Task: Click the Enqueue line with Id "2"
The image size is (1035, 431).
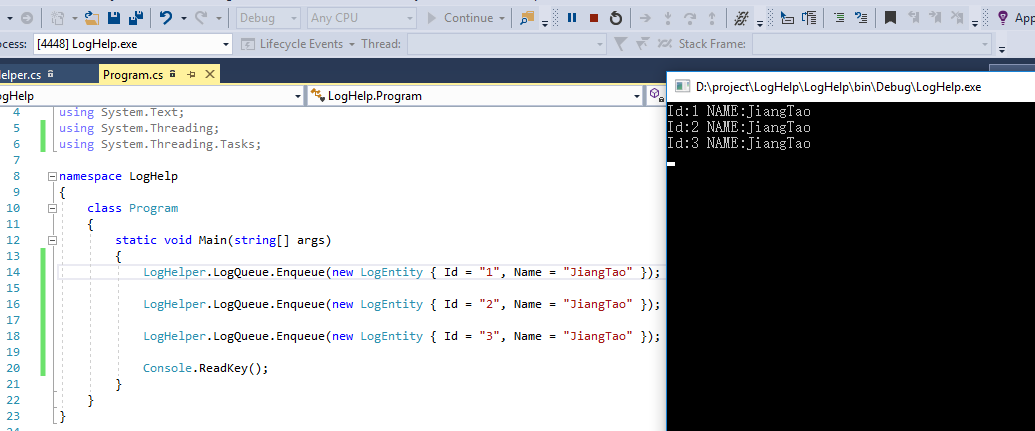Action: (x=401, y=304)
